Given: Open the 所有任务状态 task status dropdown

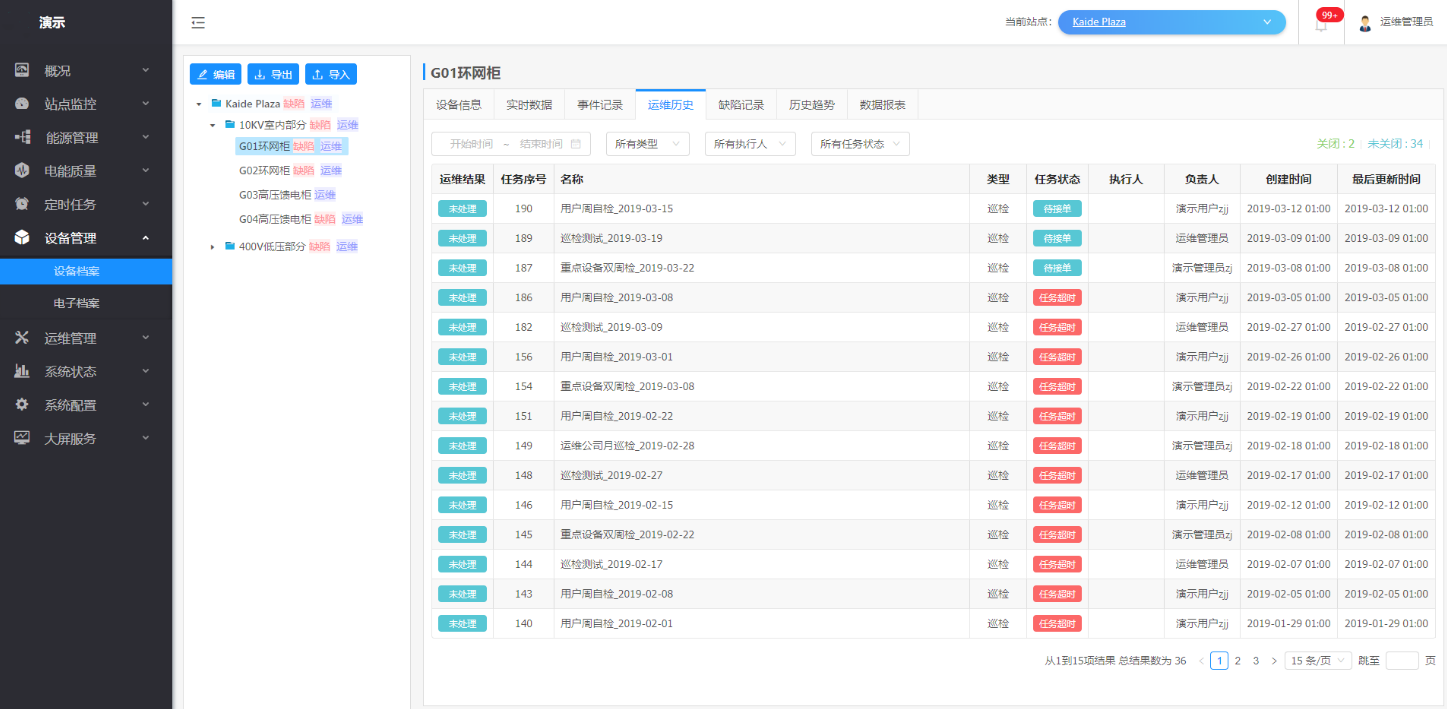Looking at the screenshot, I should (x=859, y=144).
